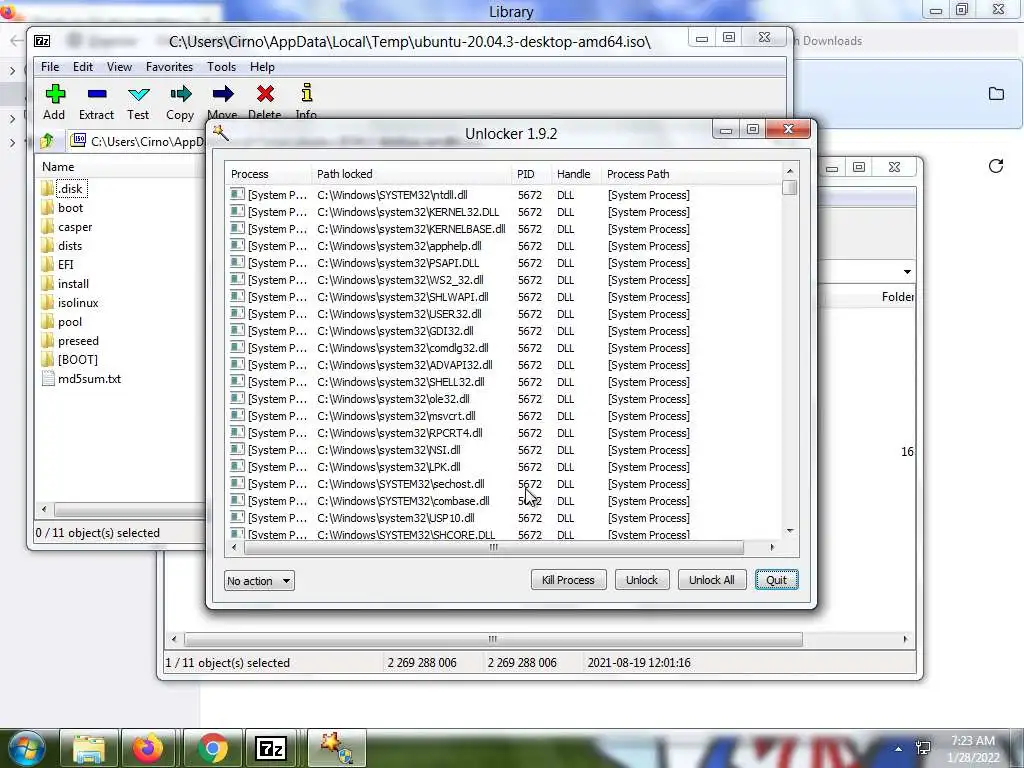This screenshot has height=768, width=1024.
Task: Click Unlocker vertical scrollbar thumb
Action: [x=790, y=188]
